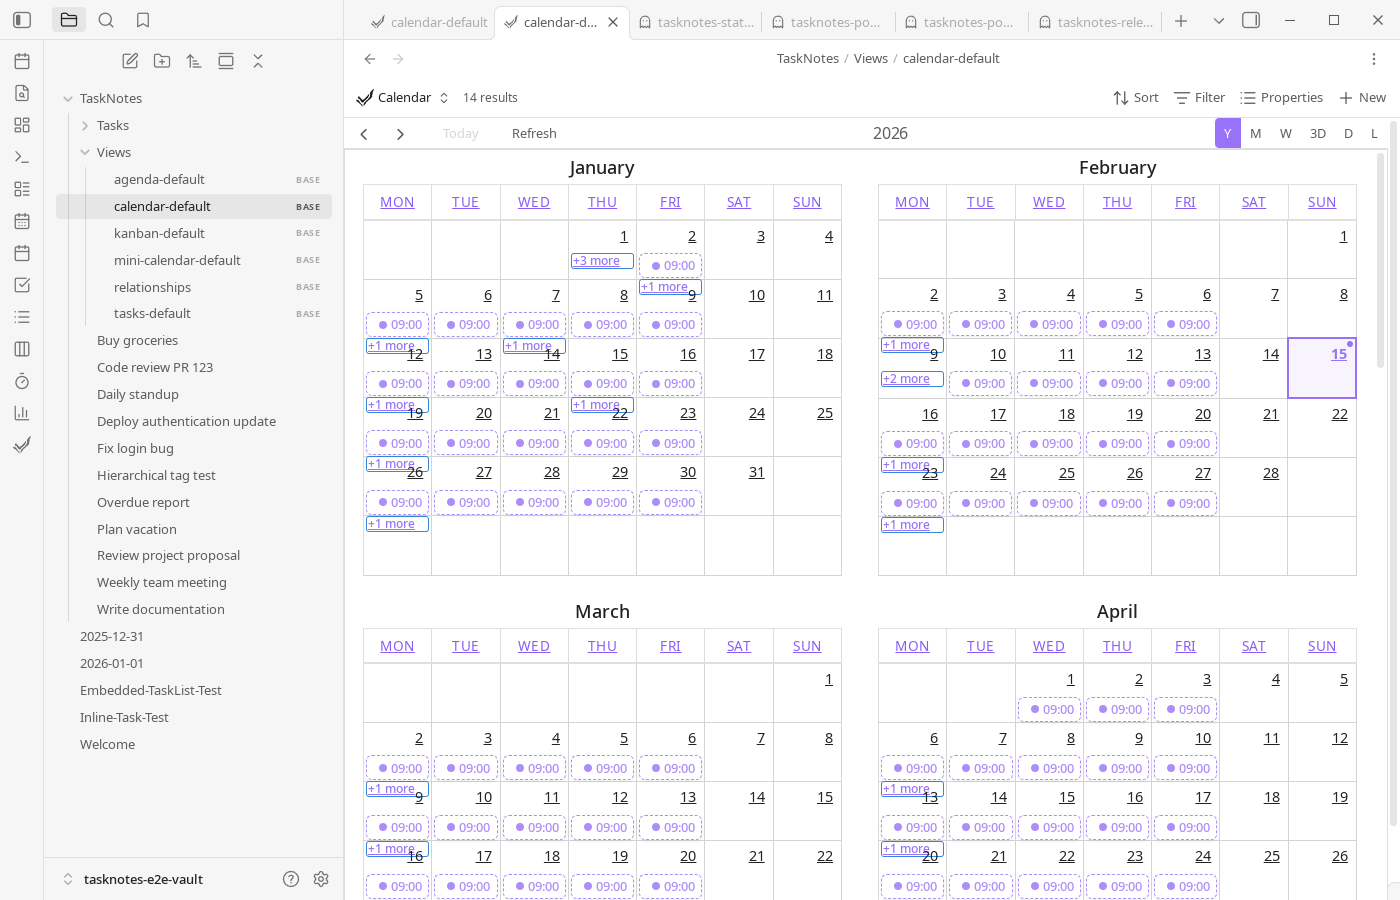Open the search panel icon
The width and height of the screenshot is (1400, 900).
tap(106, 20)
